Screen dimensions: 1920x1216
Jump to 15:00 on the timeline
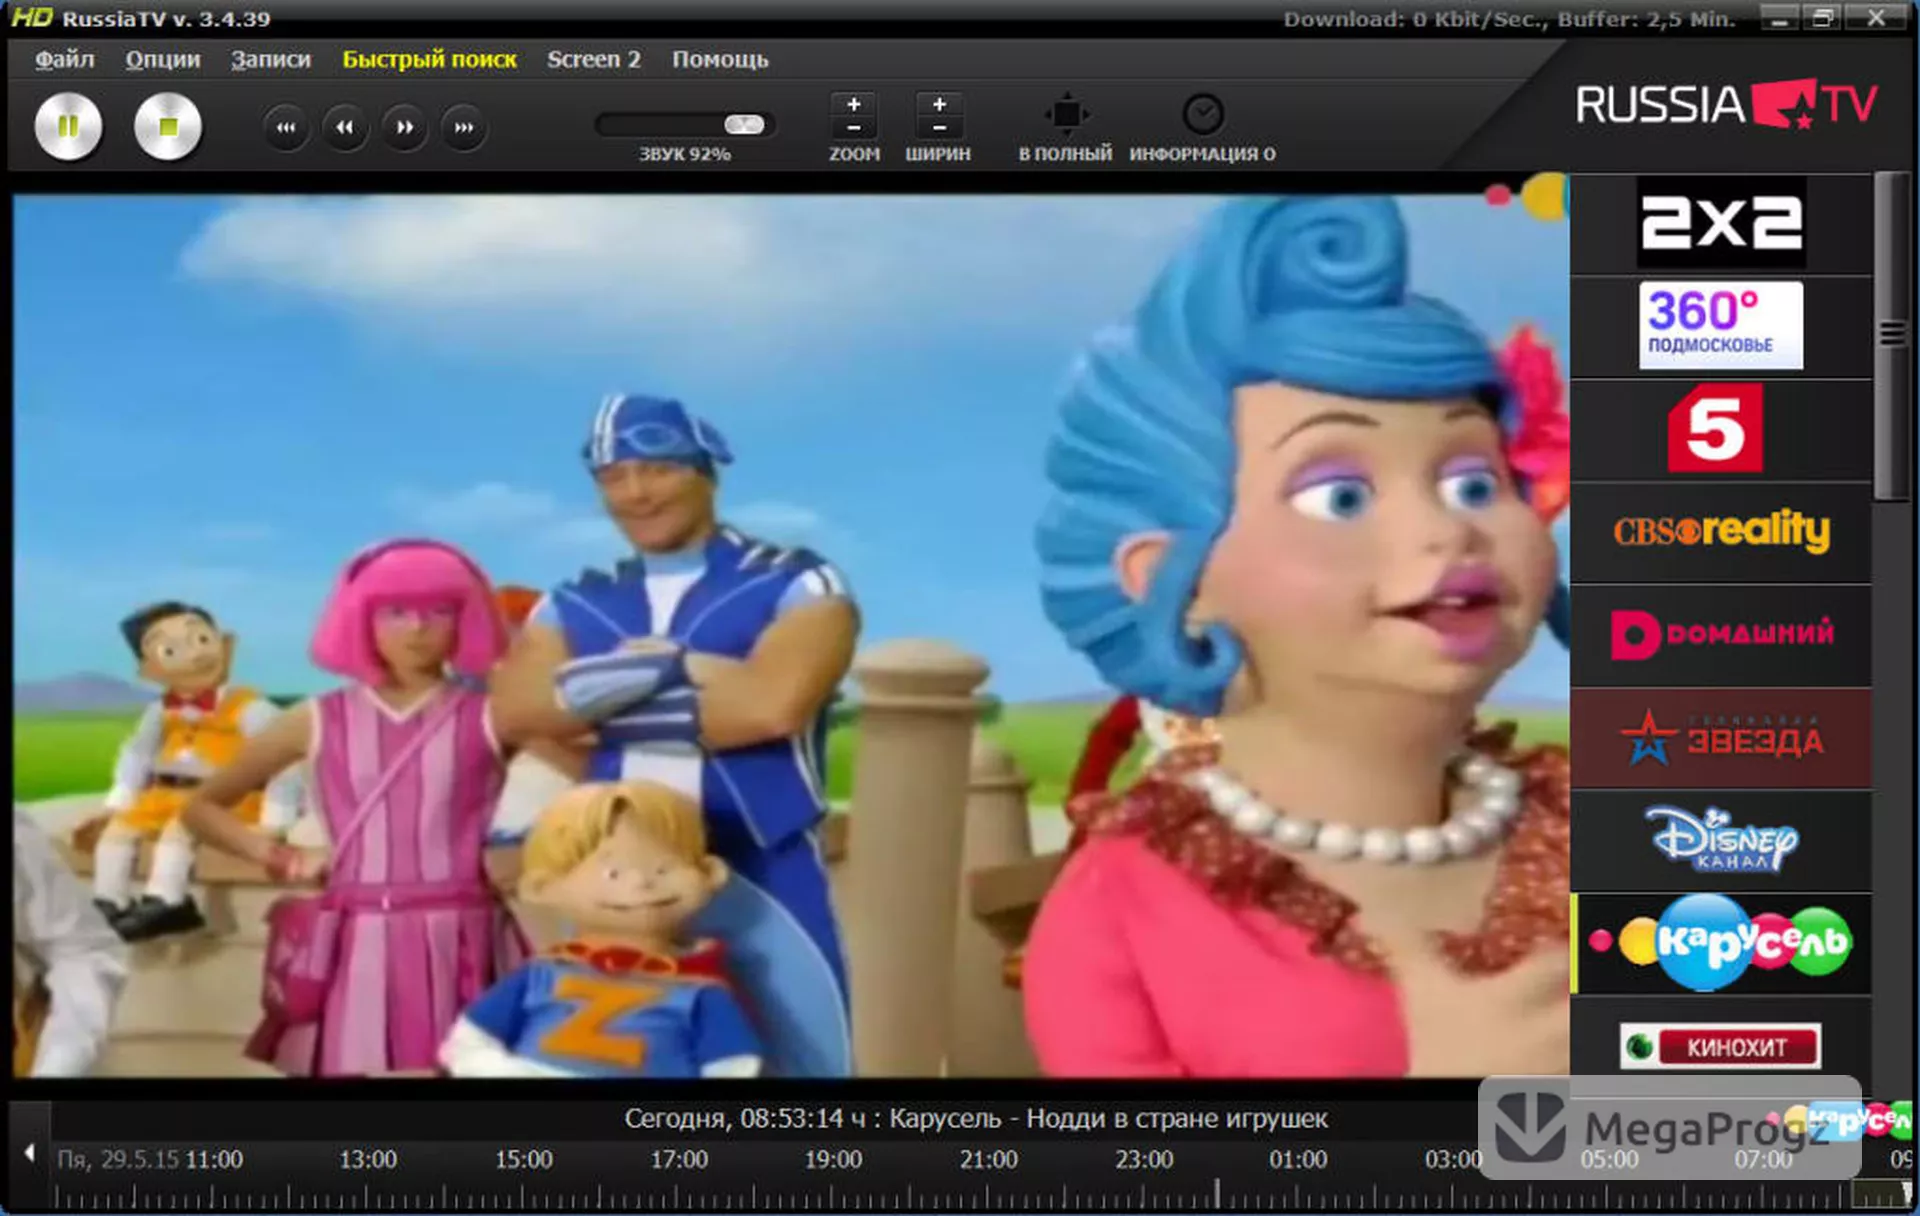[x=524, y=1159]
